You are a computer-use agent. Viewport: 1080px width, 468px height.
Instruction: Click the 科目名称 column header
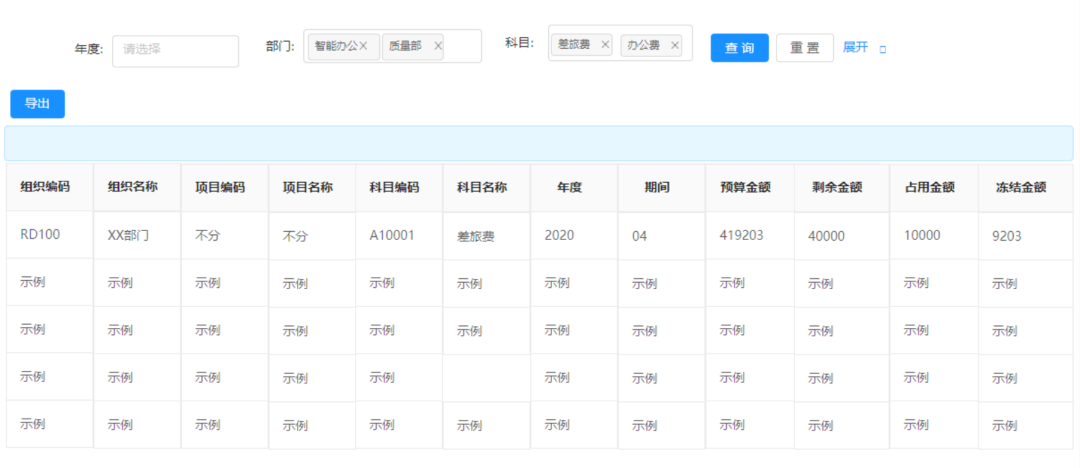[482, 187]
